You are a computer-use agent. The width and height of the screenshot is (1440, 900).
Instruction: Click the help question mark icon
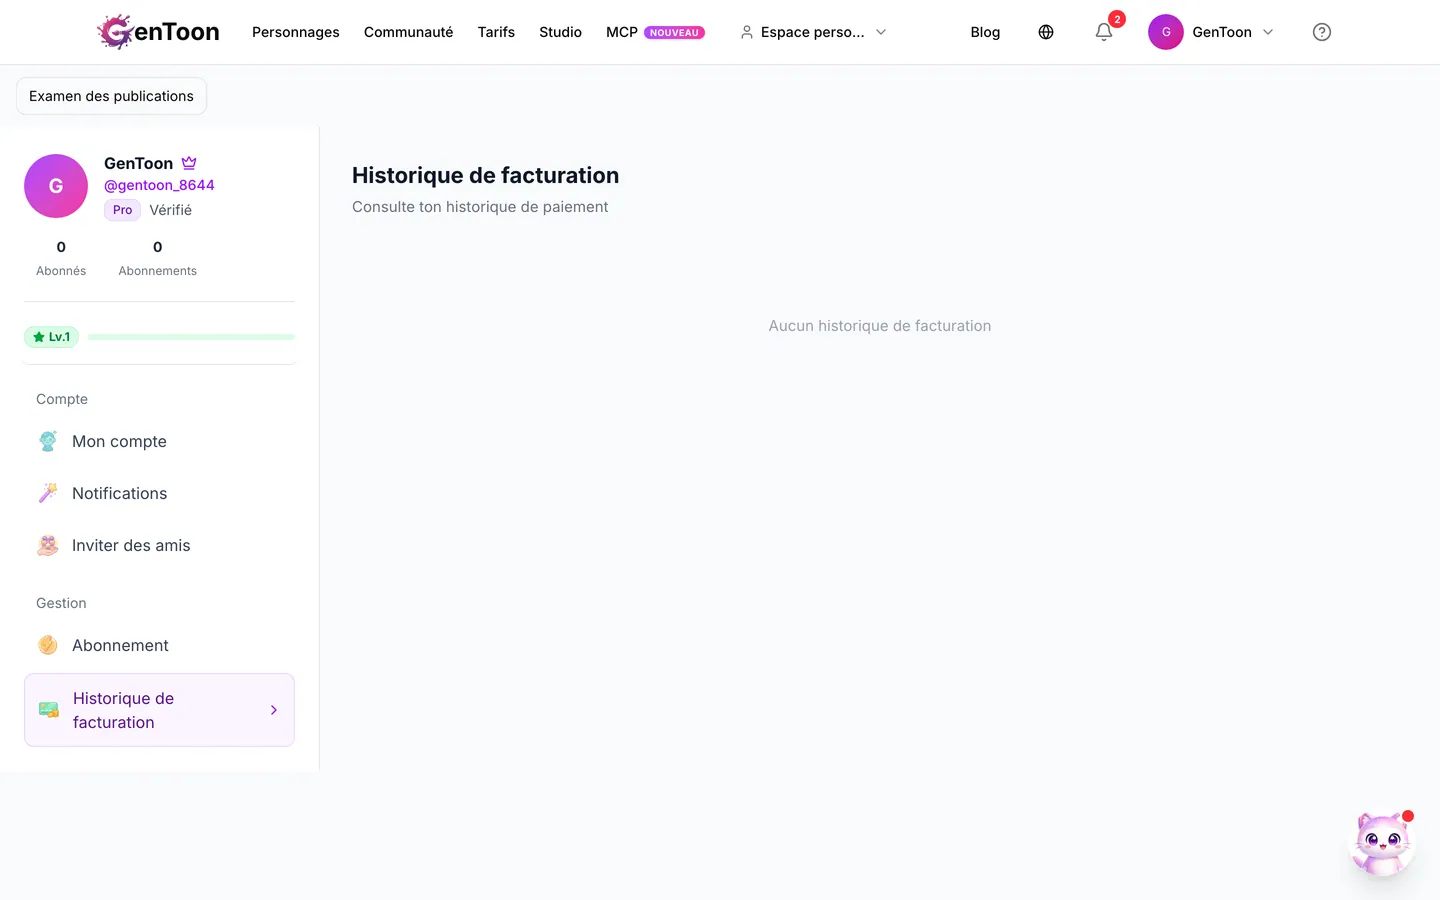(1322, 32)
